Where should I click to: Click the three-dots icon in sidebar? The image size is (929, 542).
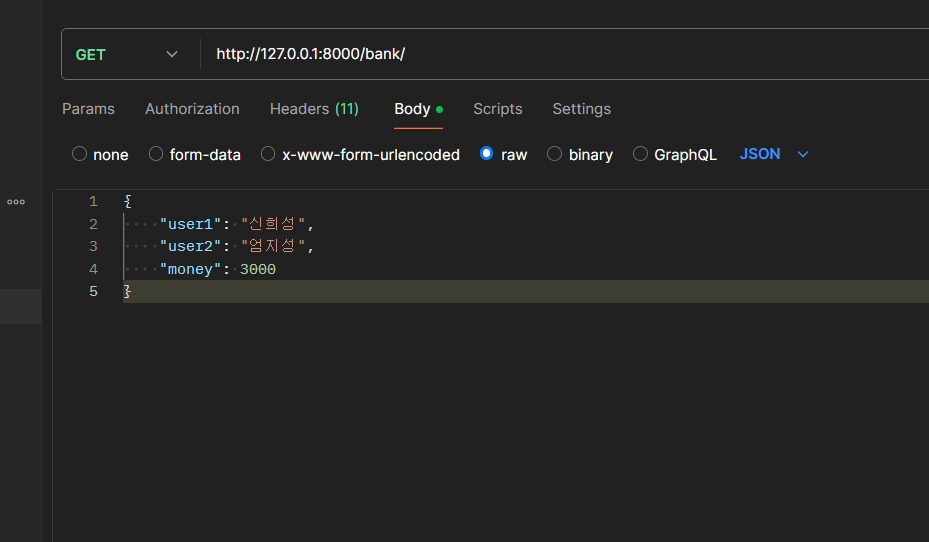click(x=16, y=202)
